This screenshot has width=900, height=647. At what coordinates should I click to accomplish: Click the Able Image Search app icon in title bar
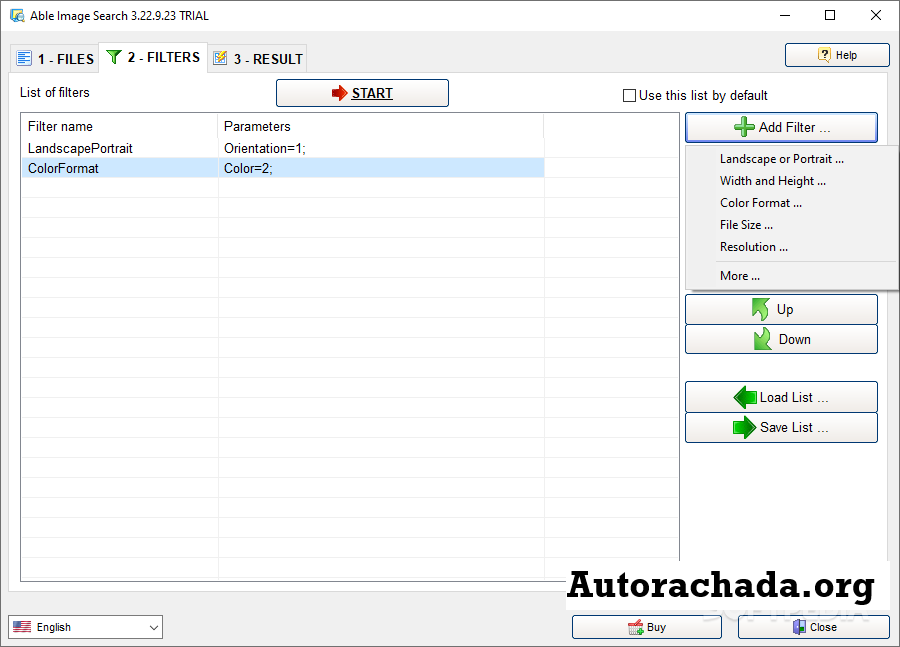(17, 16)
